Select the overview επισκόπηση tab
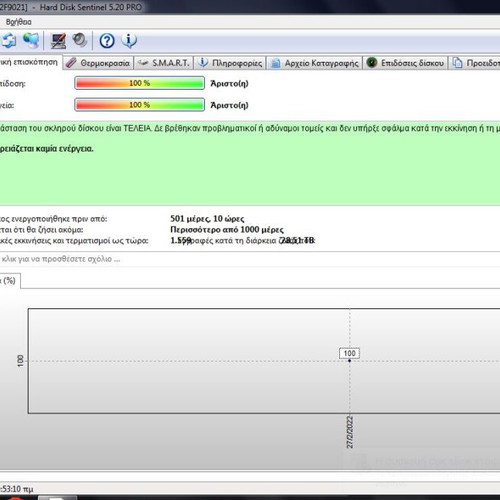500x500 pixels. pyautogui.click(x=31, y=62)
